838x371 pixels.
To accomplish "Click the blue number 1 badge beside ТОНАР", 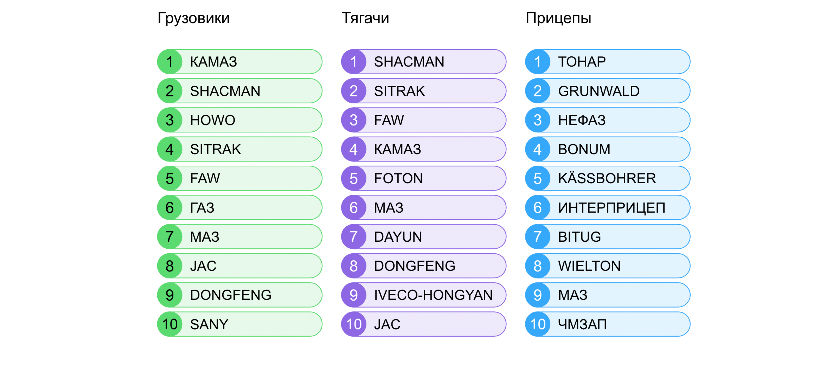I will (x=537, y=62).
